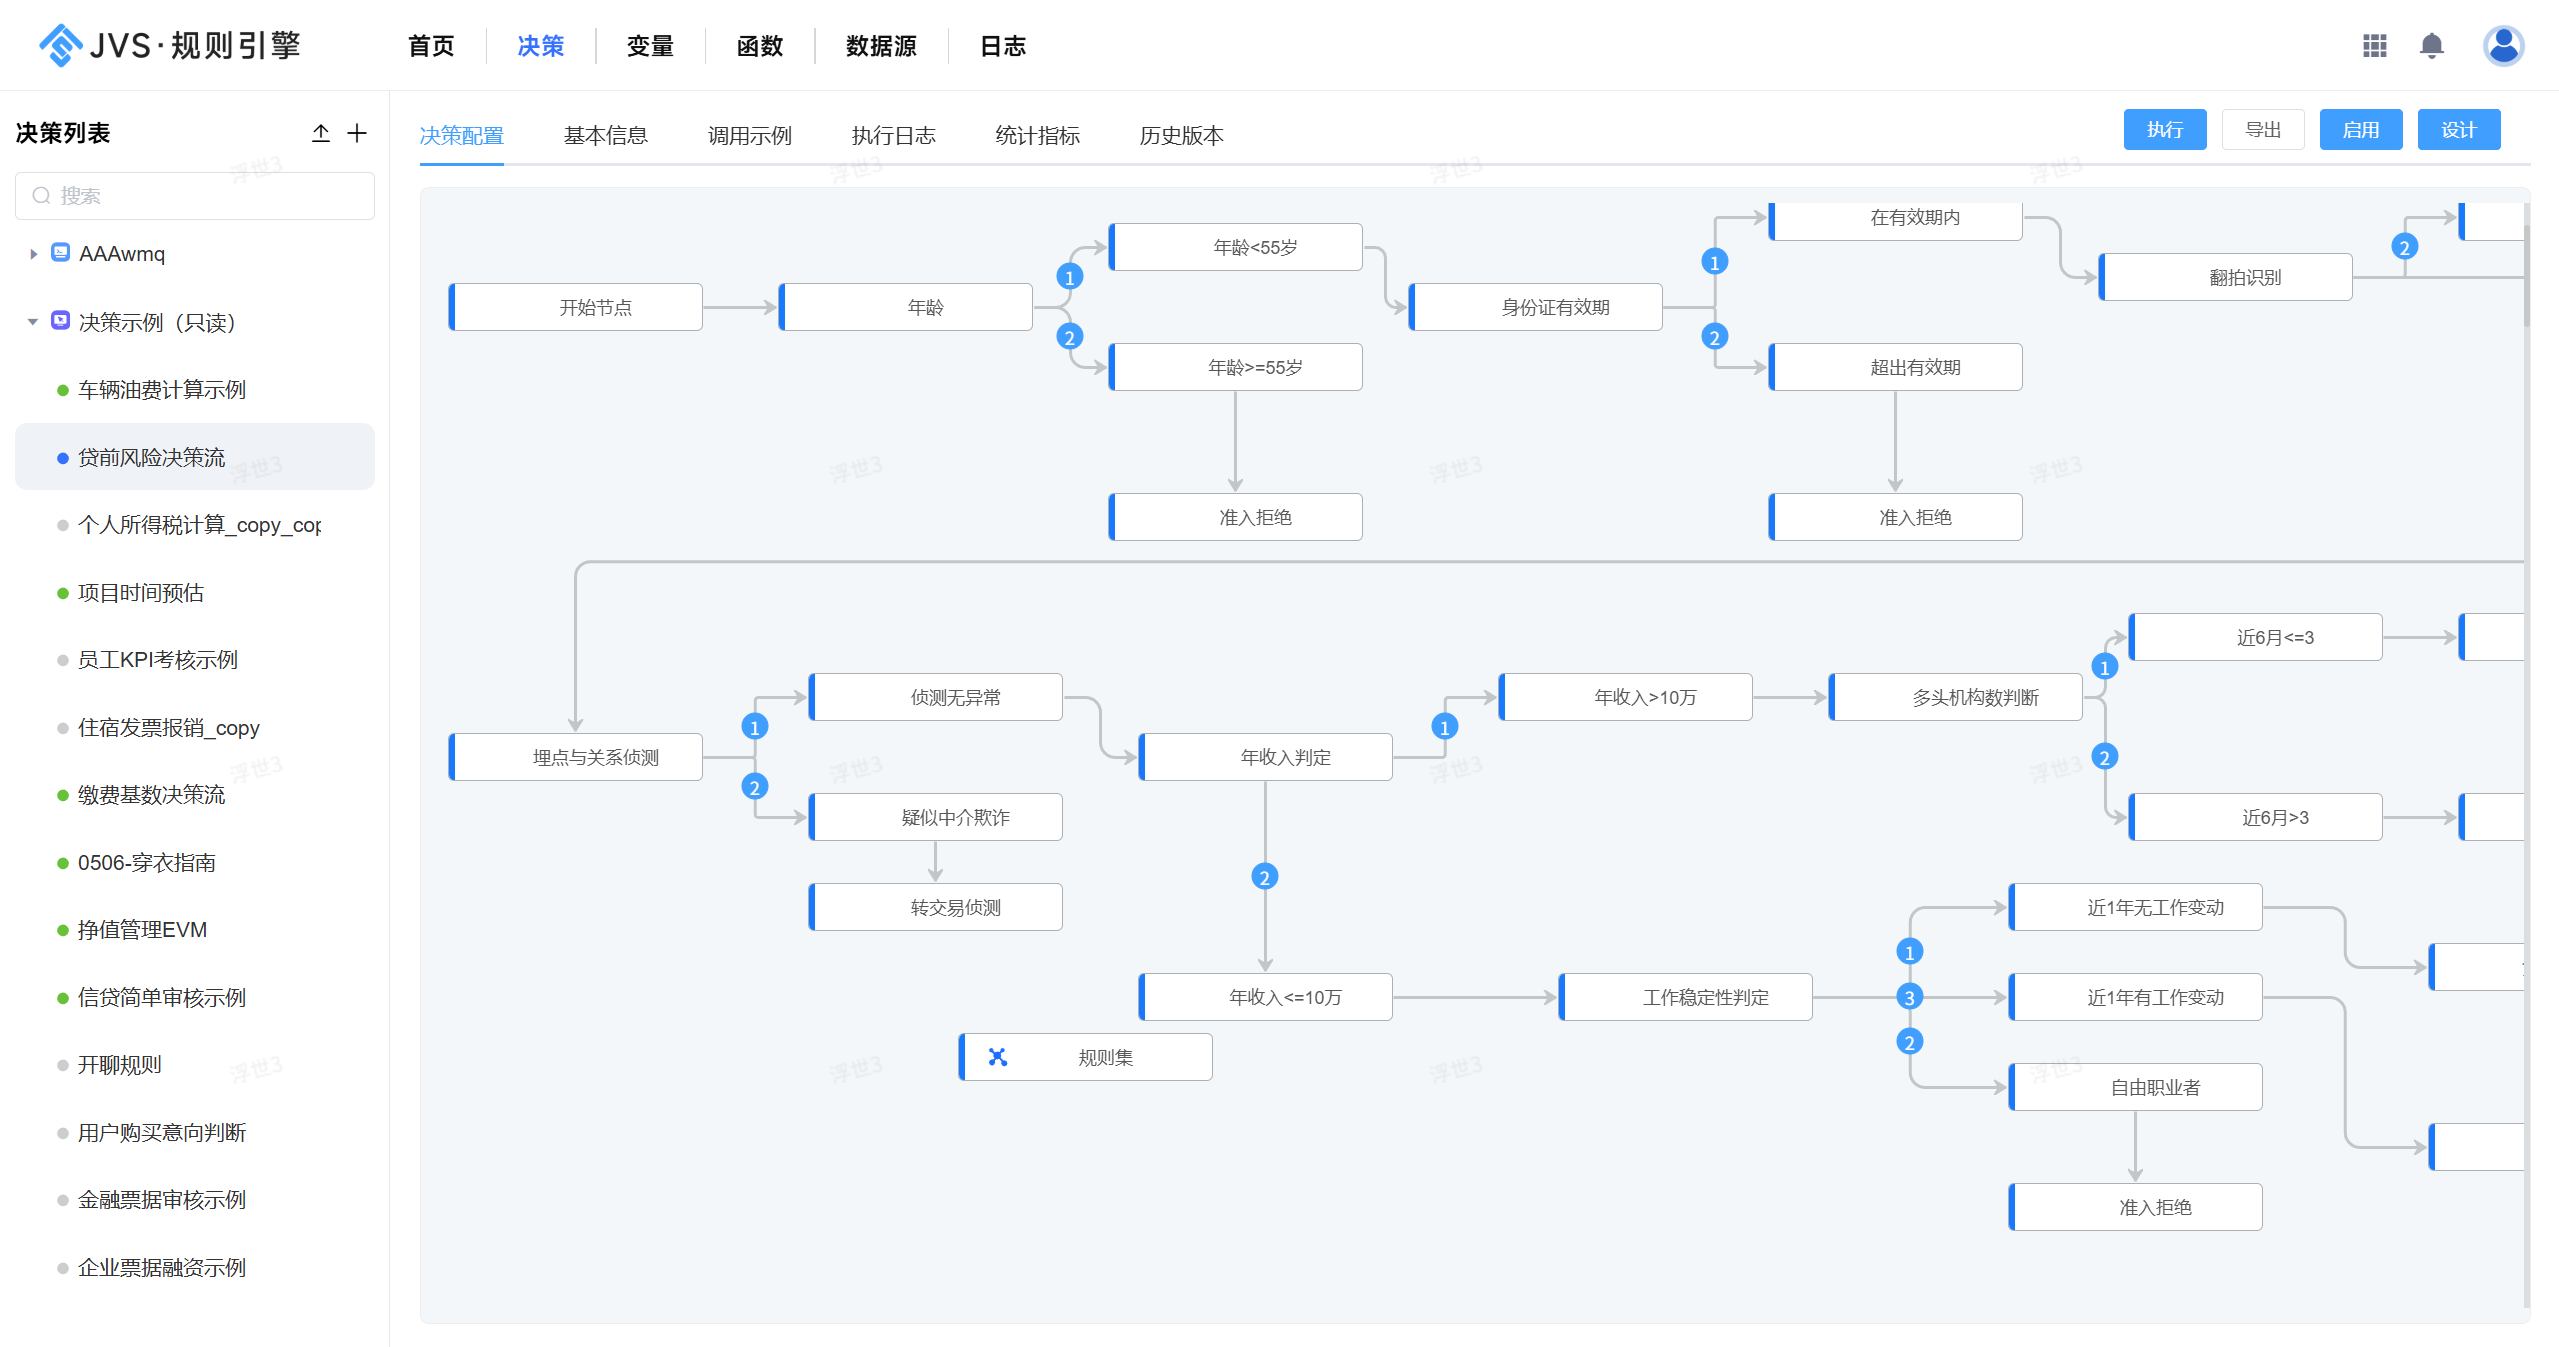Click the cross icon on 规则集 node

pos(997,1057)
